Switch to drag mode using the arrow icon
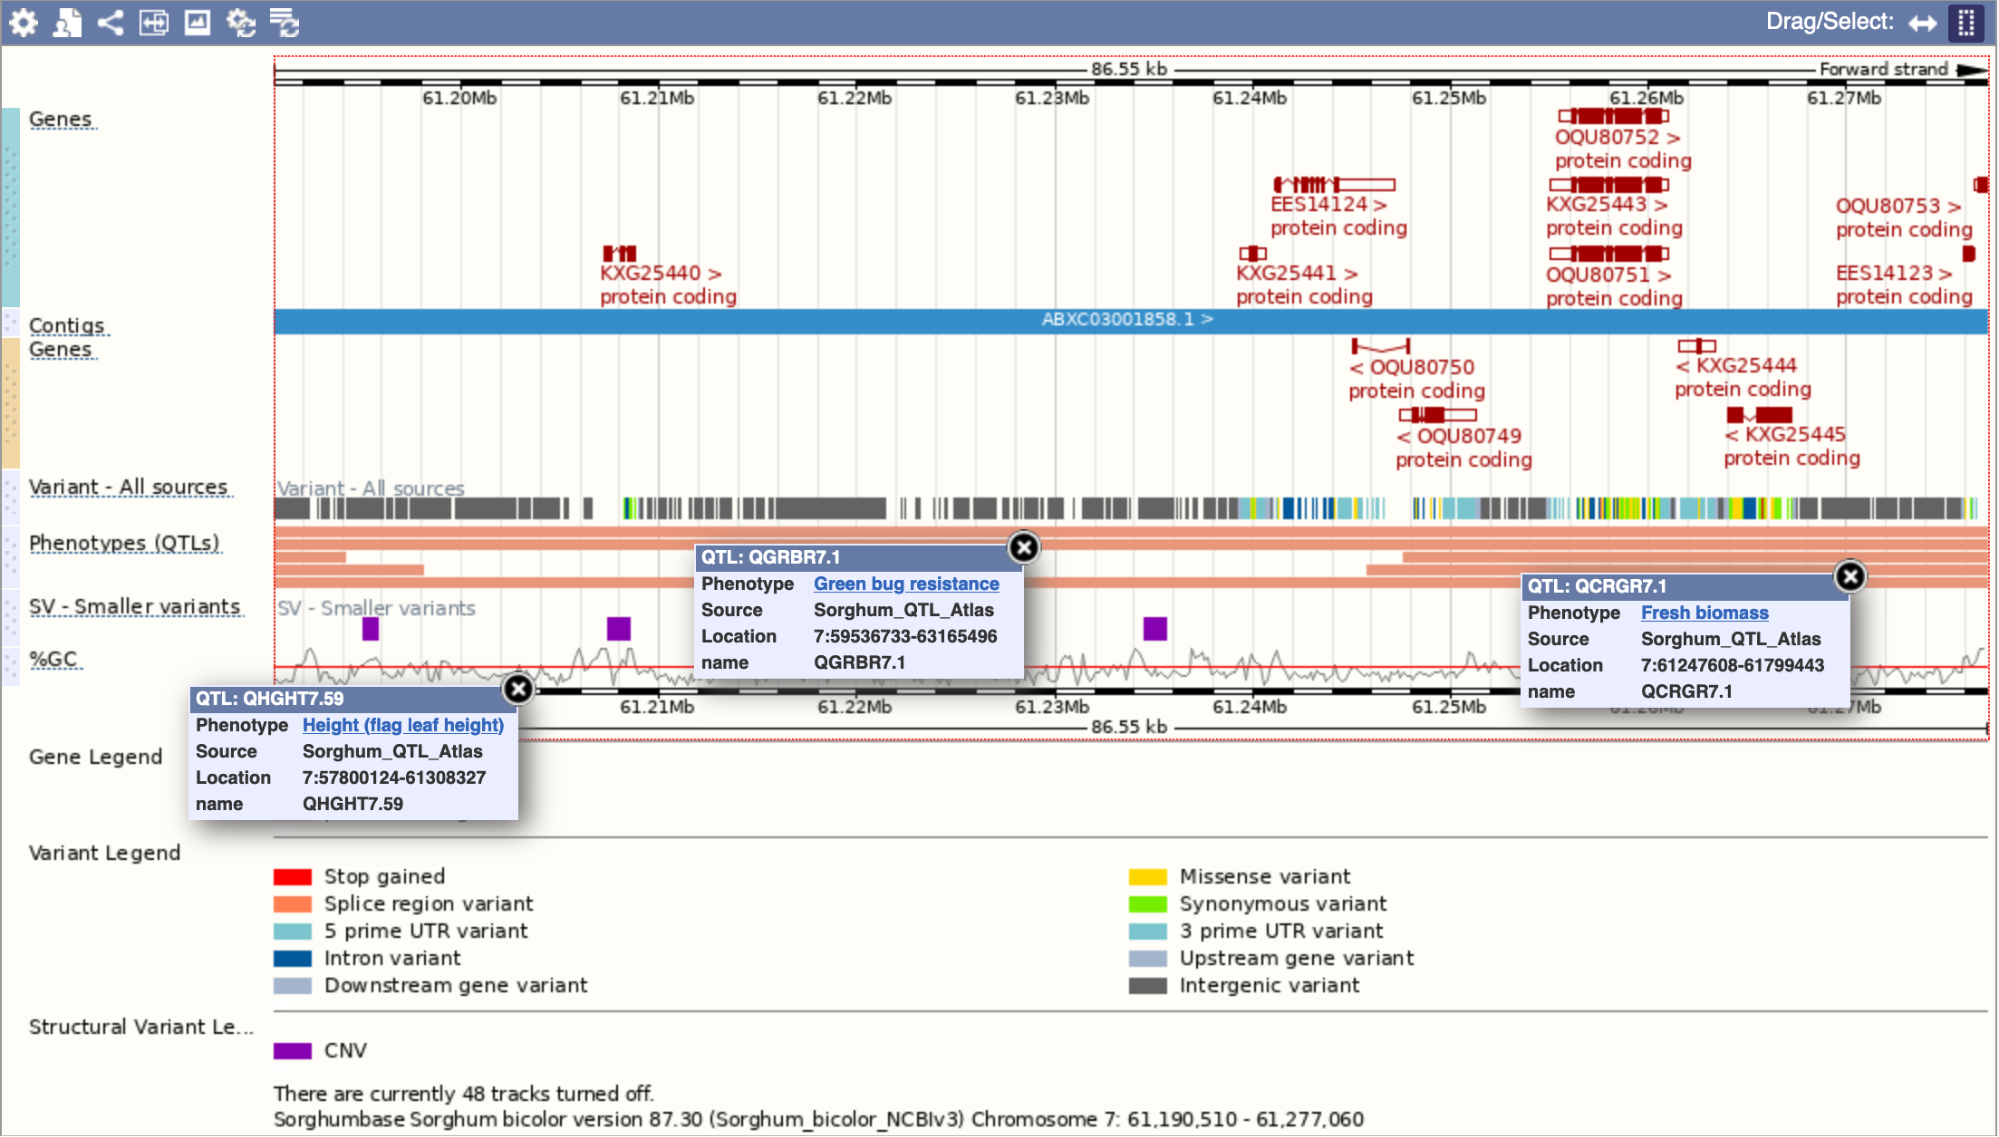This screenshot has height=1137, width=1999. click(x=1923, y=22)
